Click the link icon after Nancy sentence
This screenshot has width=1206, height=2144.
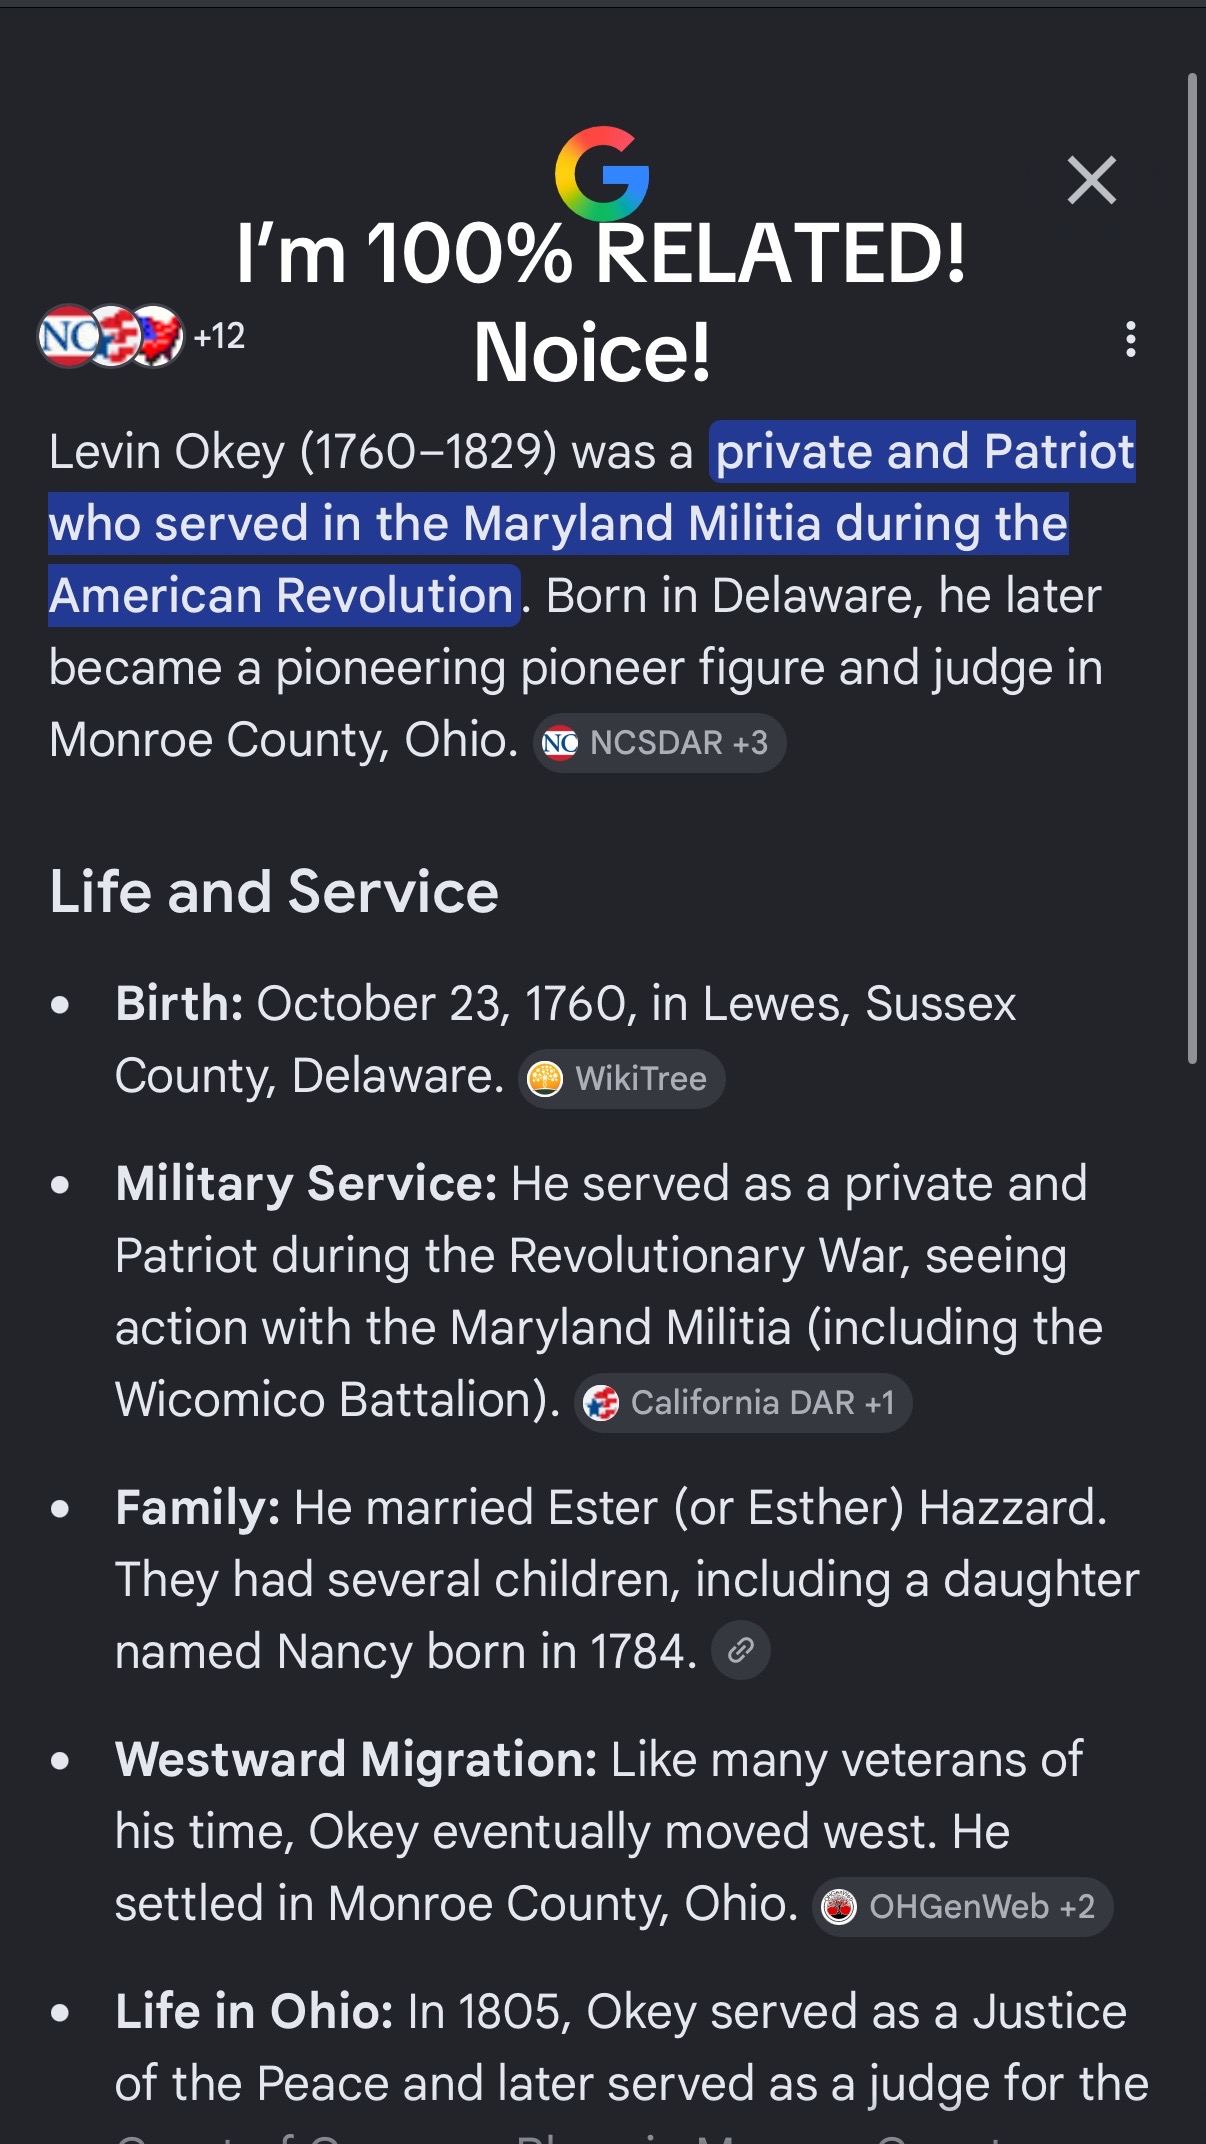click(x=740, y=1650)
